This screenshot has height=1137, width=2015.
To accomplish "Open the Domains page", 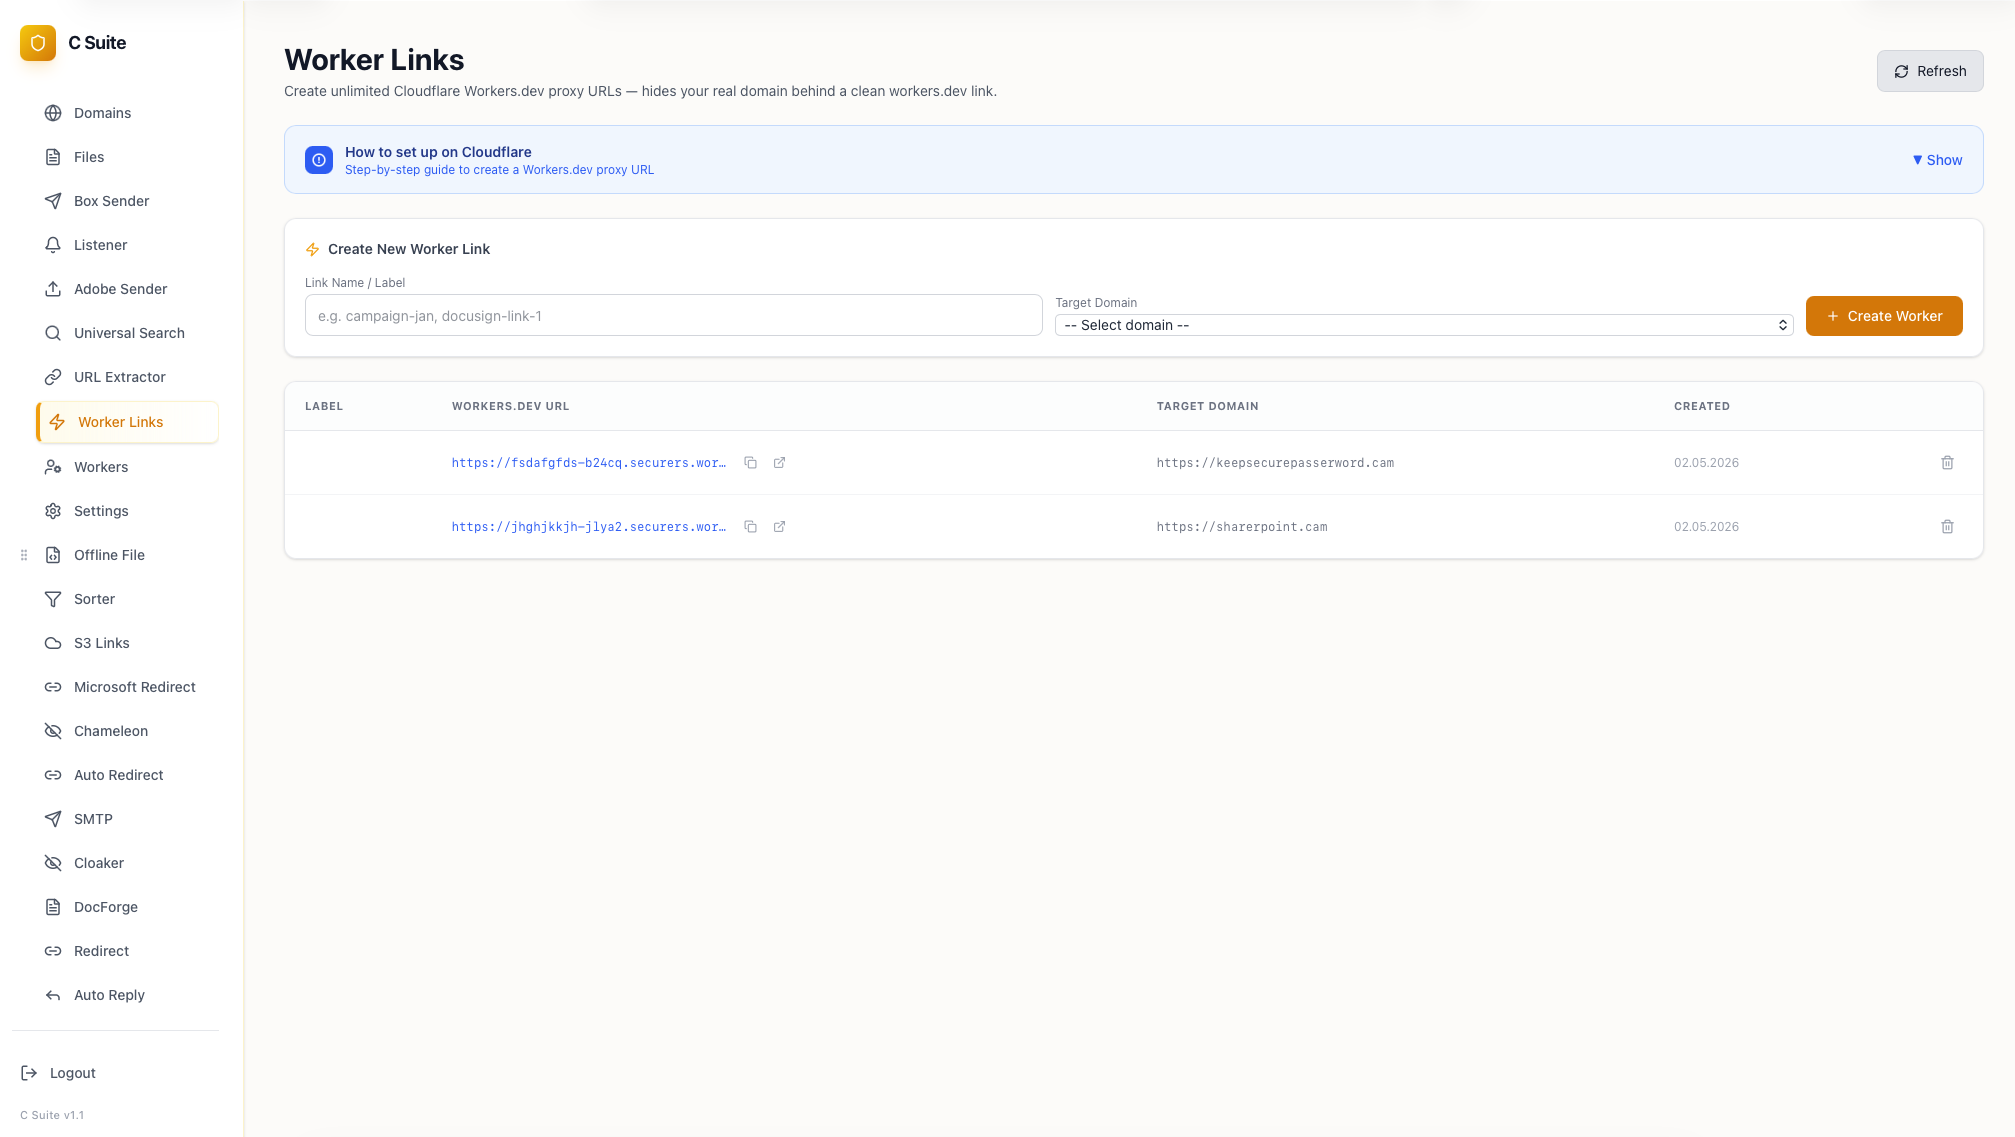I will pyautogui.click(x=127, y=113).
